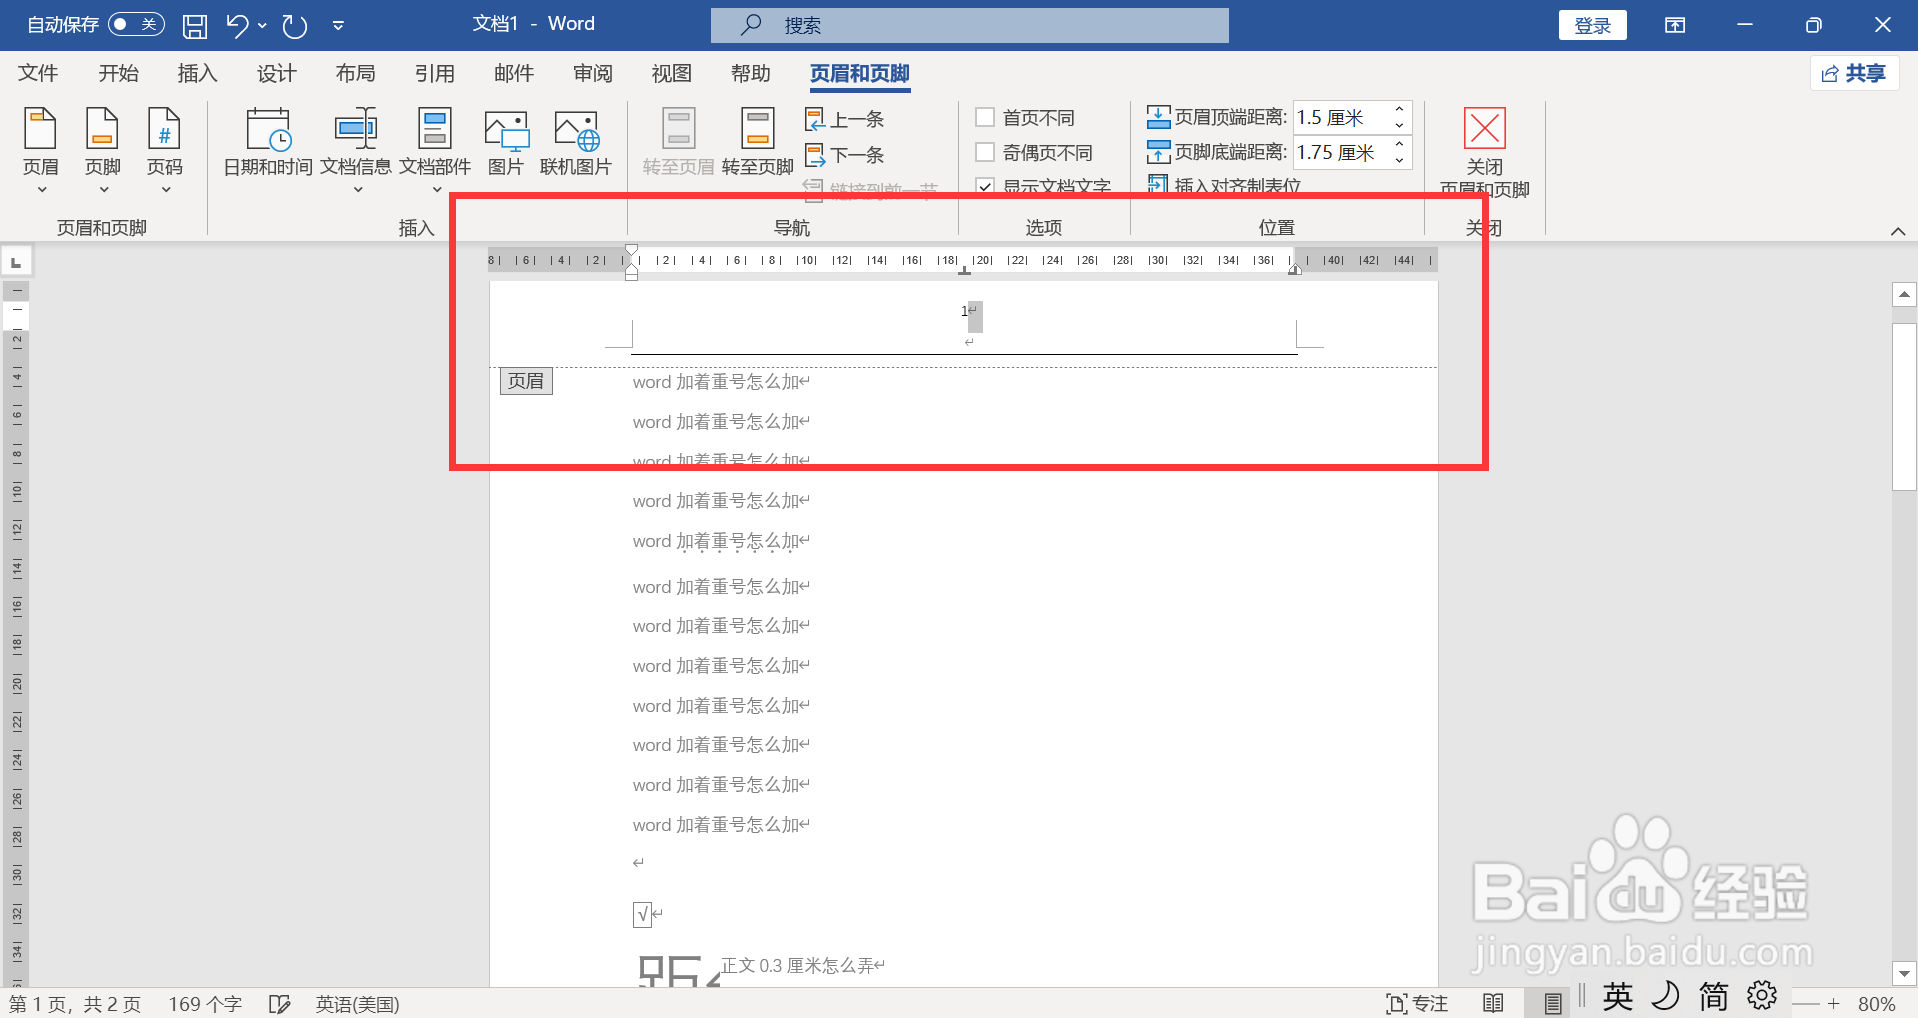Insert Online Pictures (联机图片)

pos(576,142)
